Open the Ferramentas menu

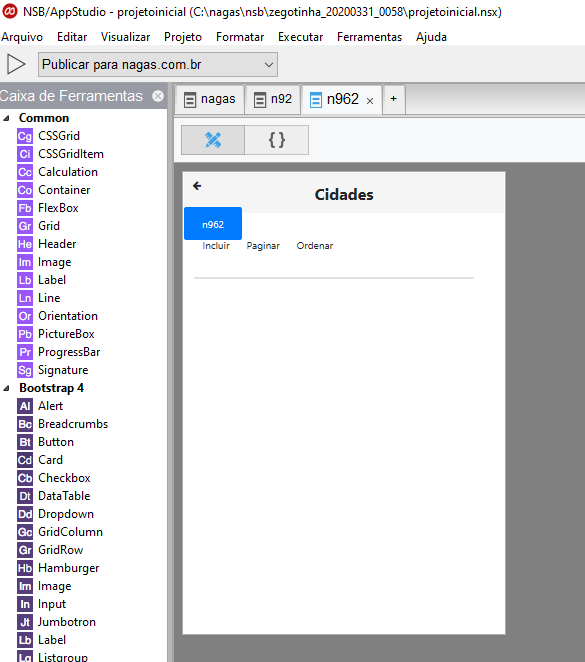pyautogui.click(x=369, y=37)
